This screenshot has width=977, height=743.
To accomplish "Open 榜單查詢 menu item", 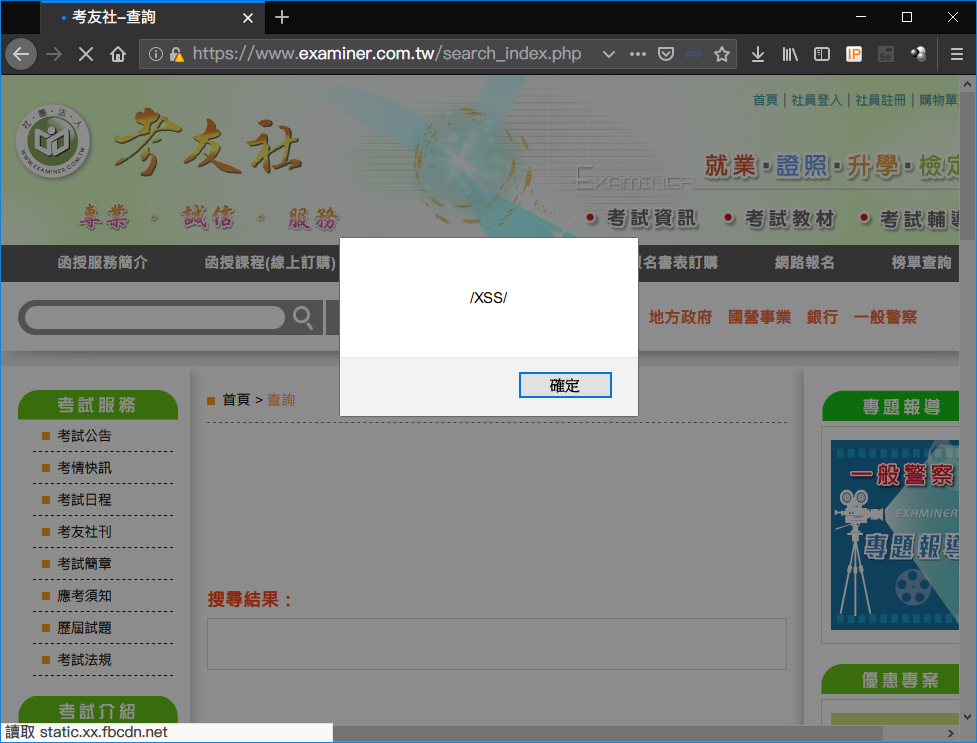I will (922, 263).
